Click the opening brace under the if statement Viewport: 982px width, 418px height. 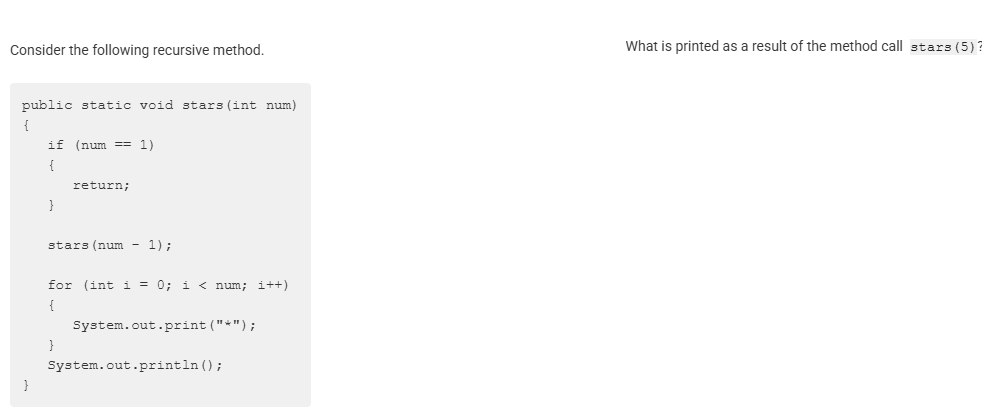(x=51, y=164)
